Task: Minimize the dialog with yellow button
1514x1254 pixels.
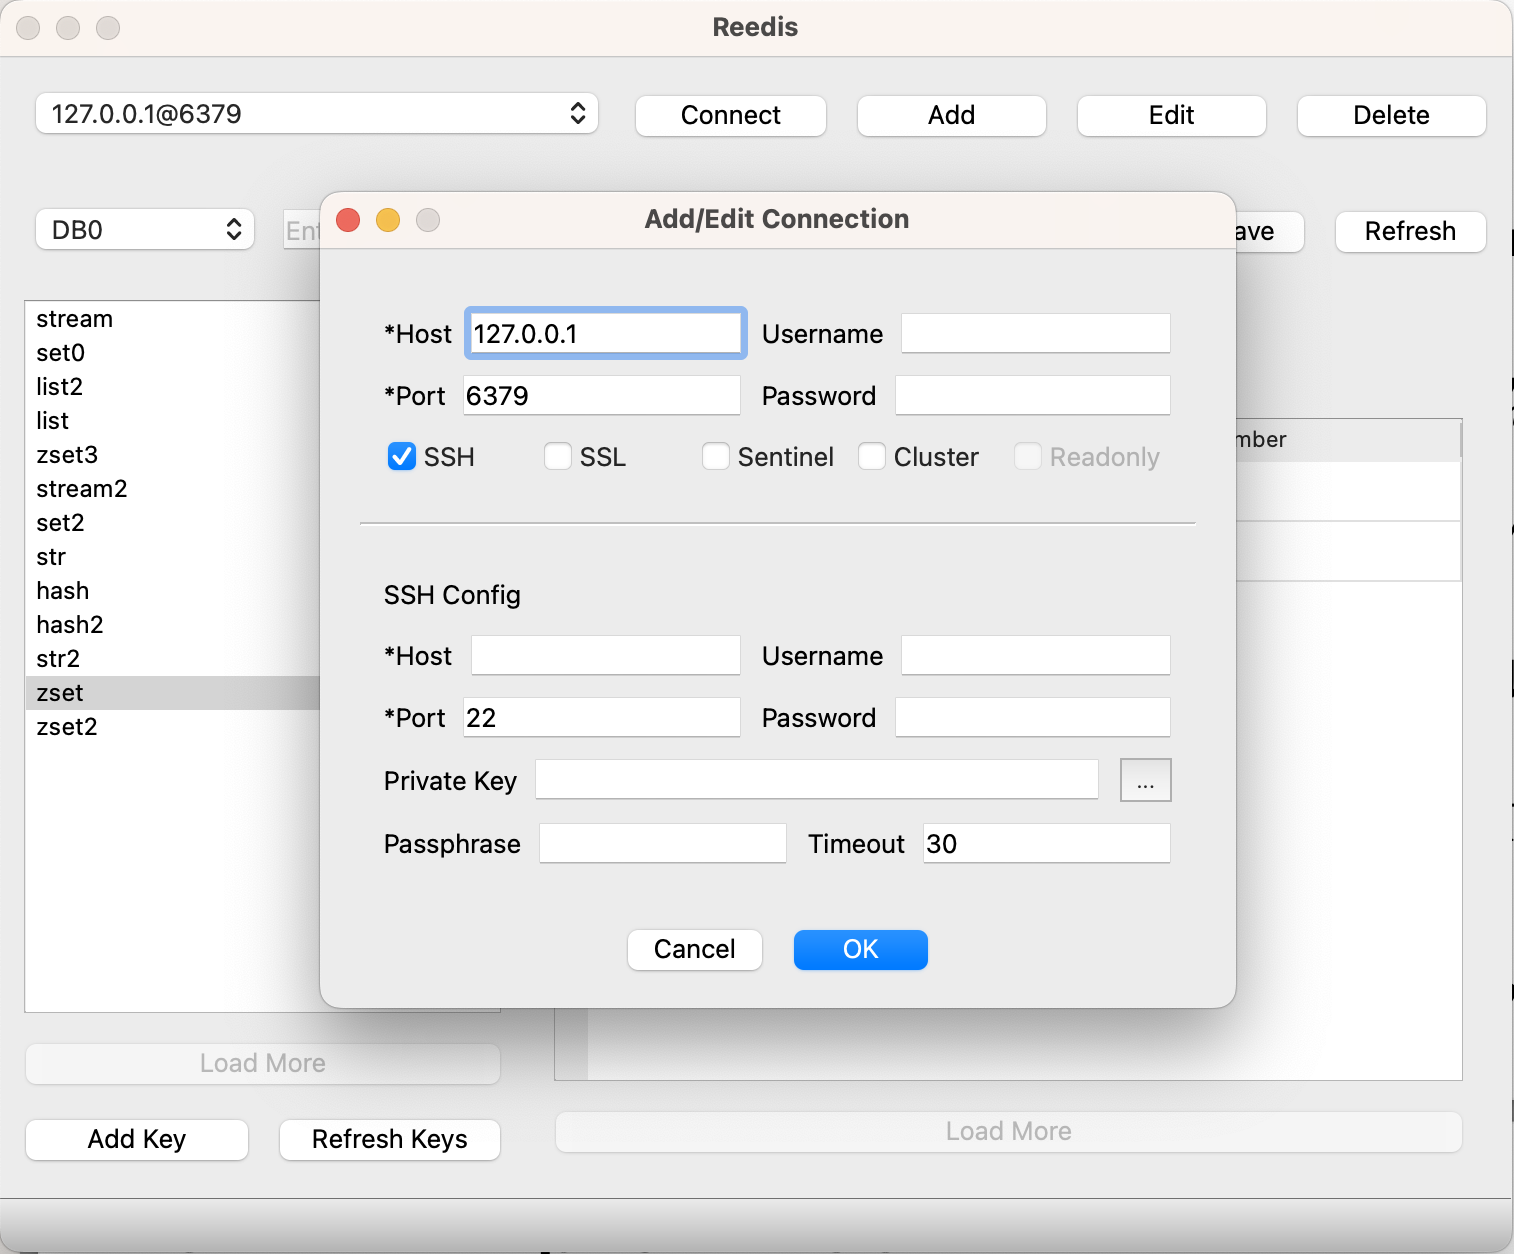Action: point(388,220)
